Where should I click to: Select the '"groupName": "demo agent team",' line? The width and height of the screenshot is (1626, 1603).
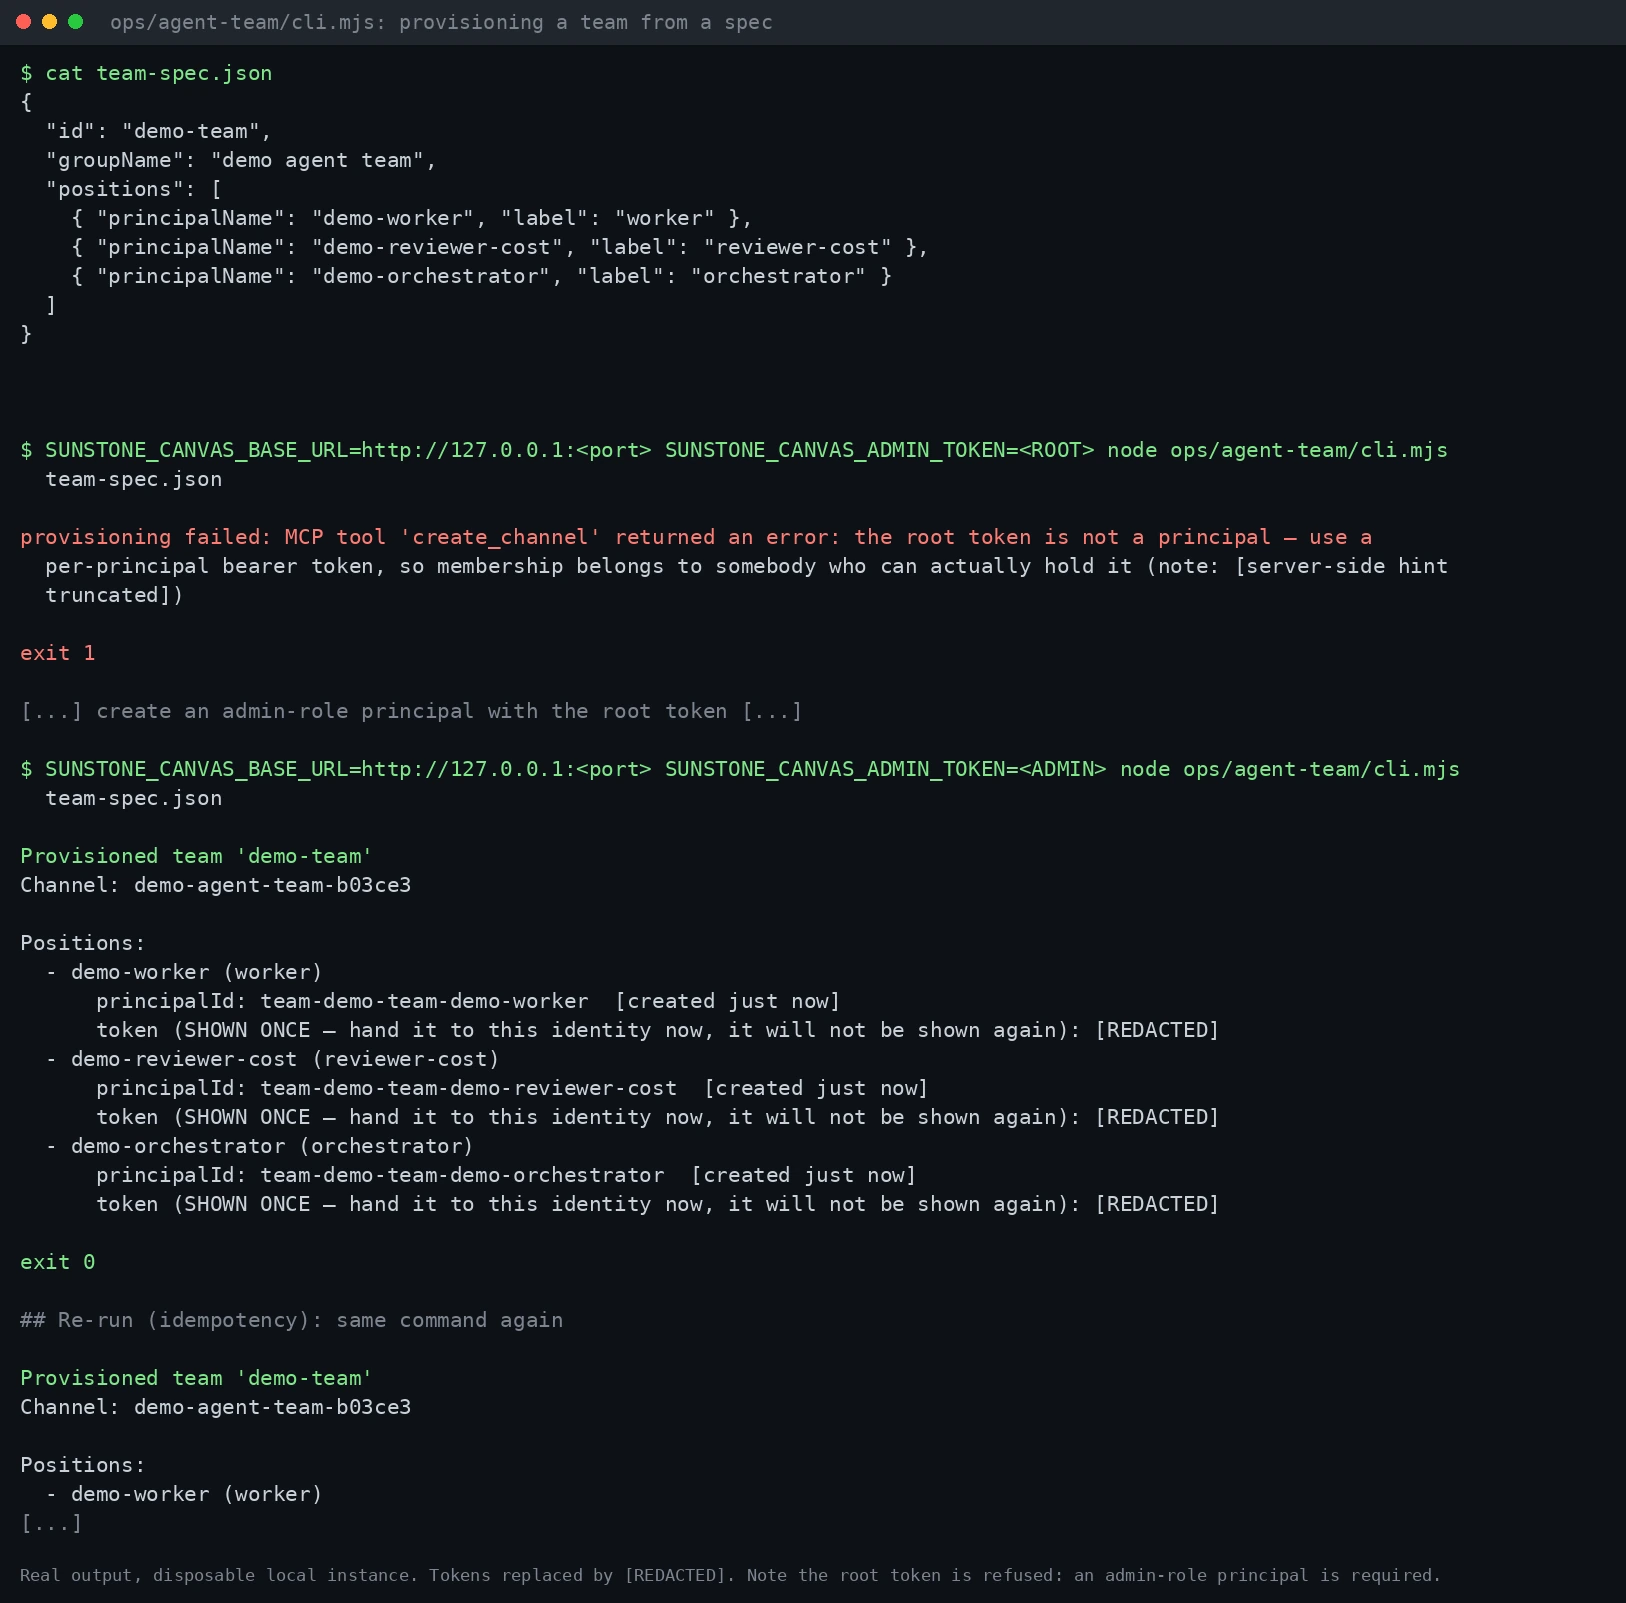coord(241,160)
